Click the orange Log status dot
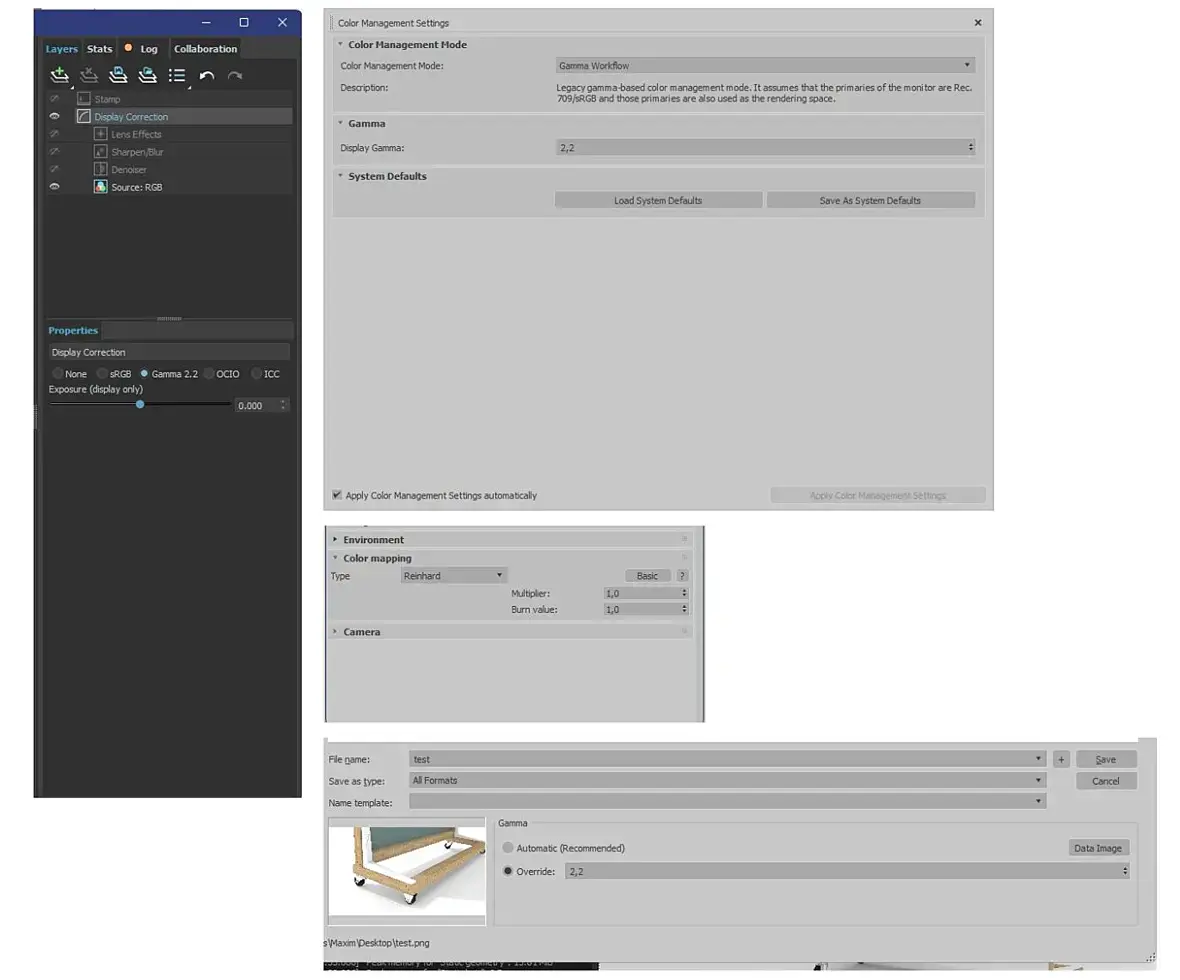 (x=128, y=47)
